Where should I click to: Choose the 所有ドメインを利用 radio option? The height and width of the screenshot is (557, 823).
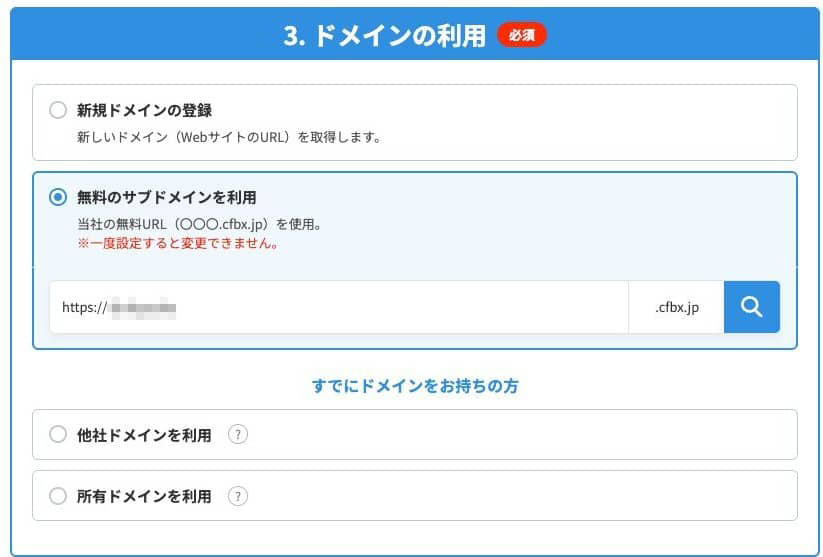(58, 496)
